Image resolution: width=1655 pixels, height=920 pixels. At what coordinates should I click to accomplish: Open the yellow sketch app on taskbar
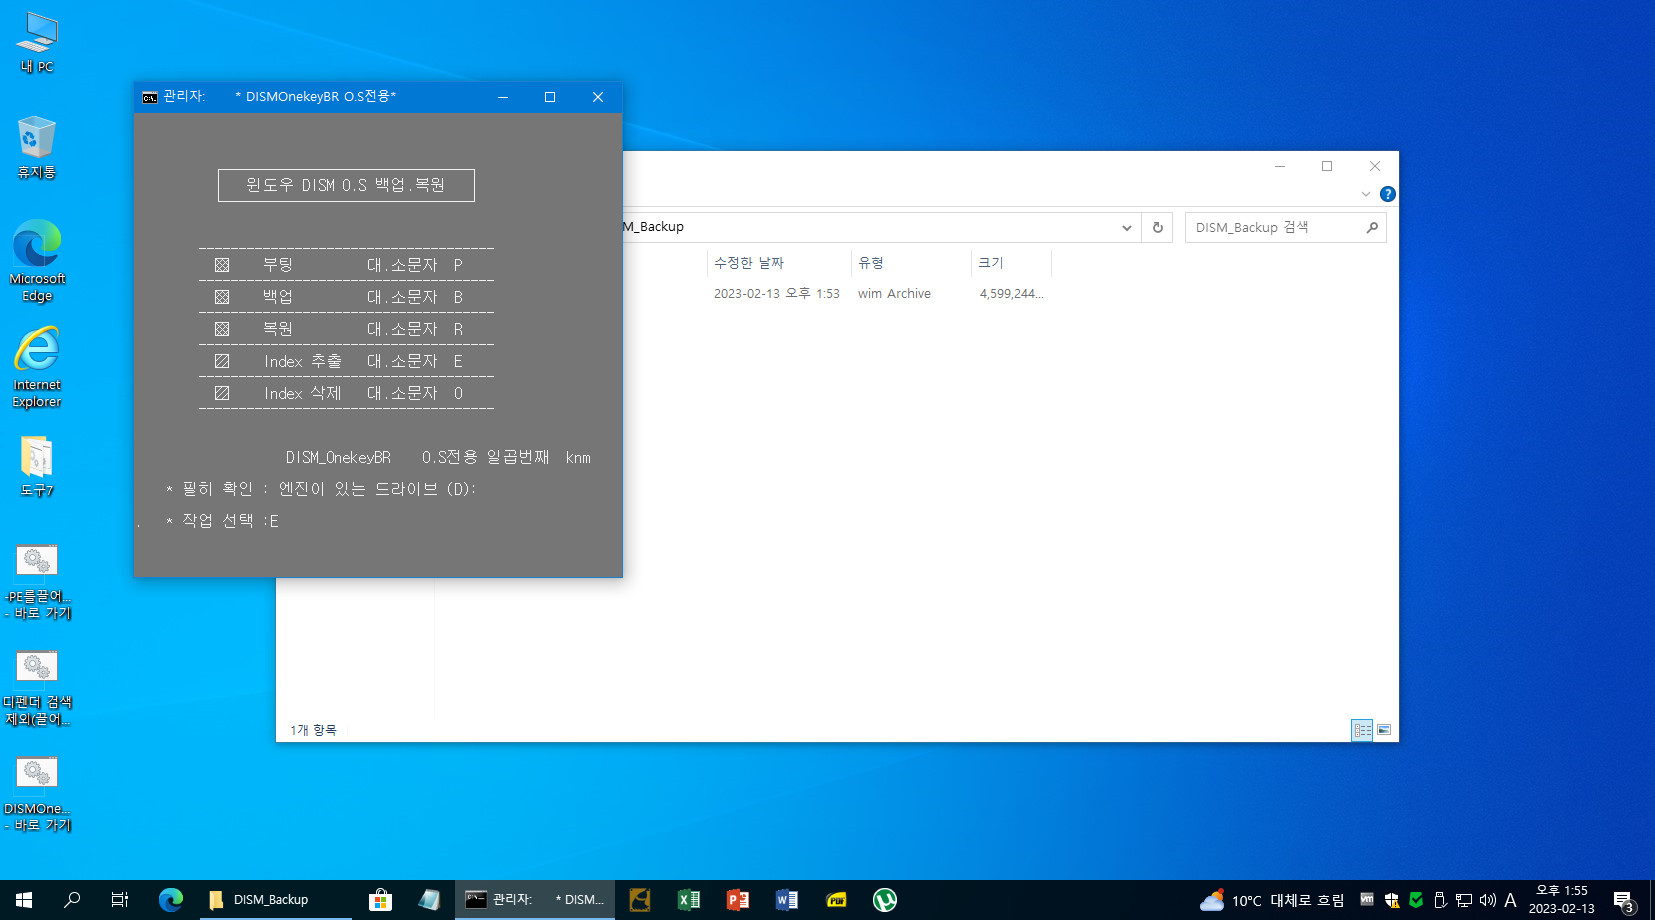click(640, 900)
